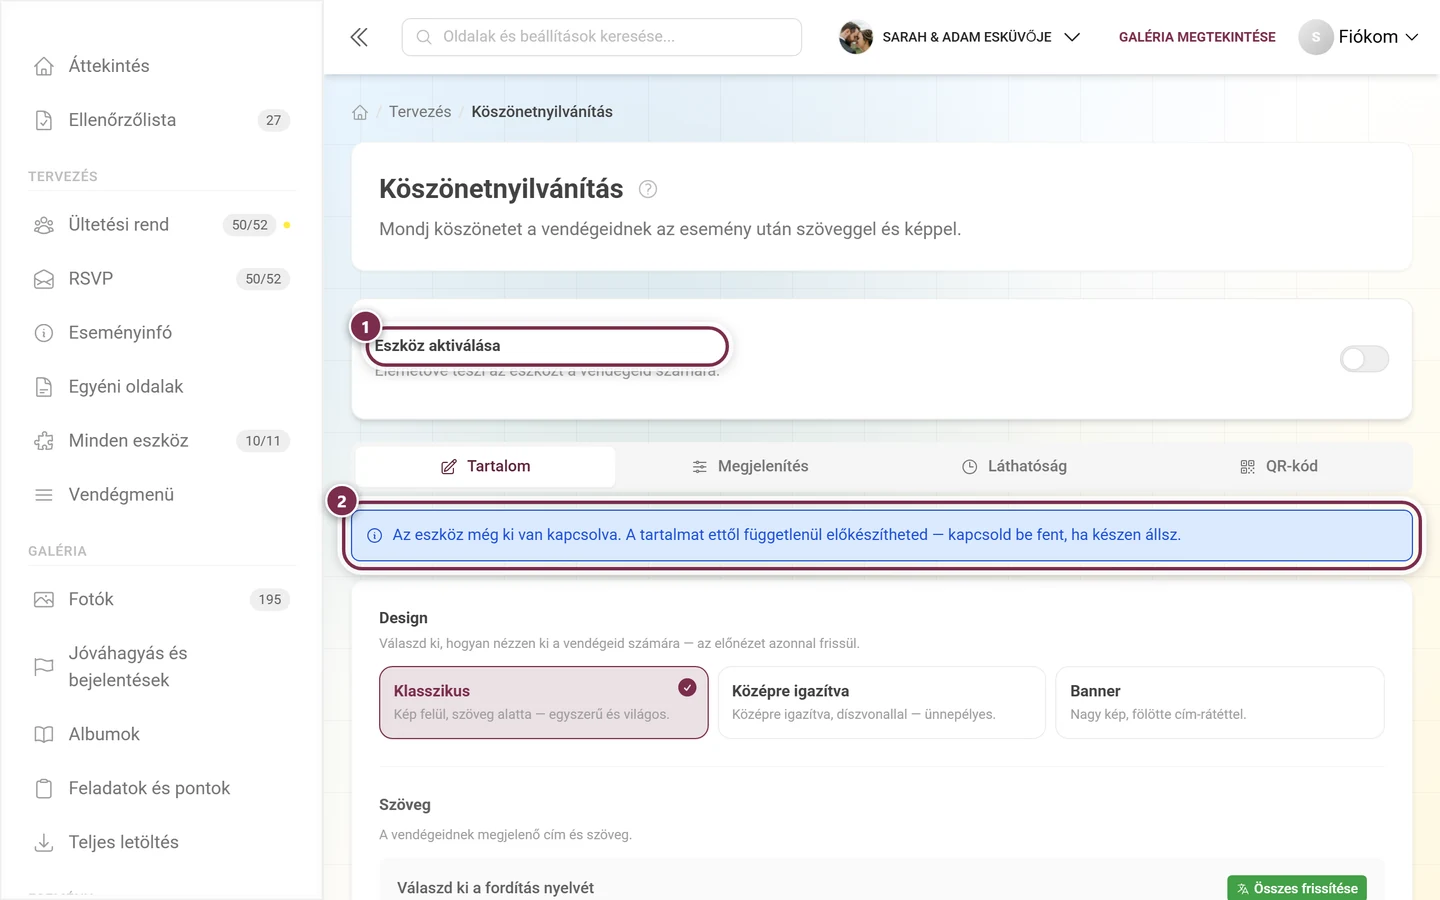Click the Összes frissítése button
This screenshot has width=1440, height=900.
(1297, 889)
